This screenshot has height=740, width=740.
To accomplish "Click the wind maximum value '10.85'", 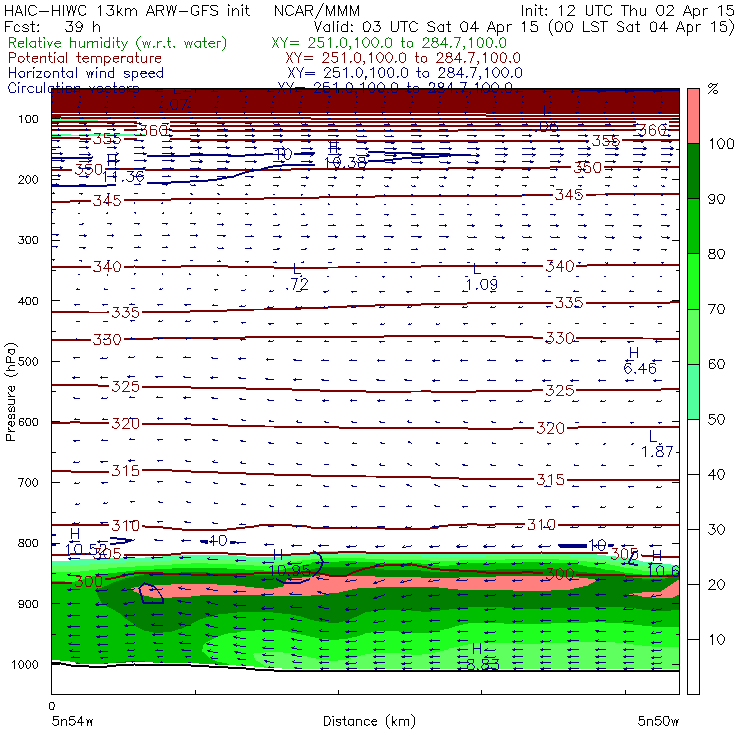I will pos(290,571).
